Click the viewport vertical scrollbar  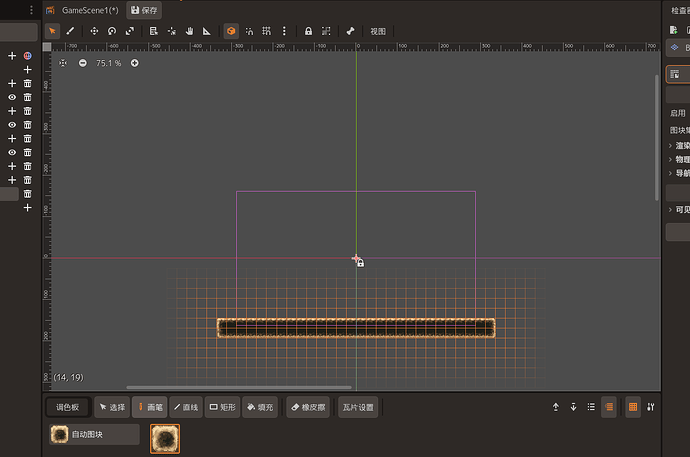click(x=657, y=137)
